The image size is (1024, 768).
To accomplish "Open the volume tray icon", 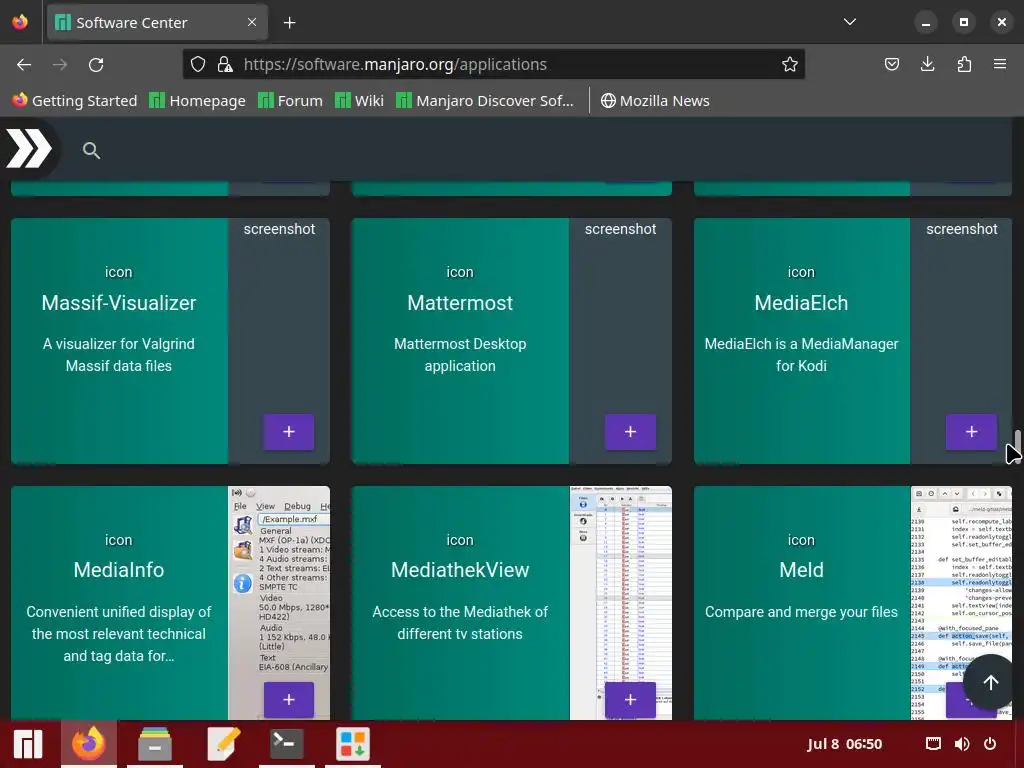I will pyautogui.click(x=962, y=744).
